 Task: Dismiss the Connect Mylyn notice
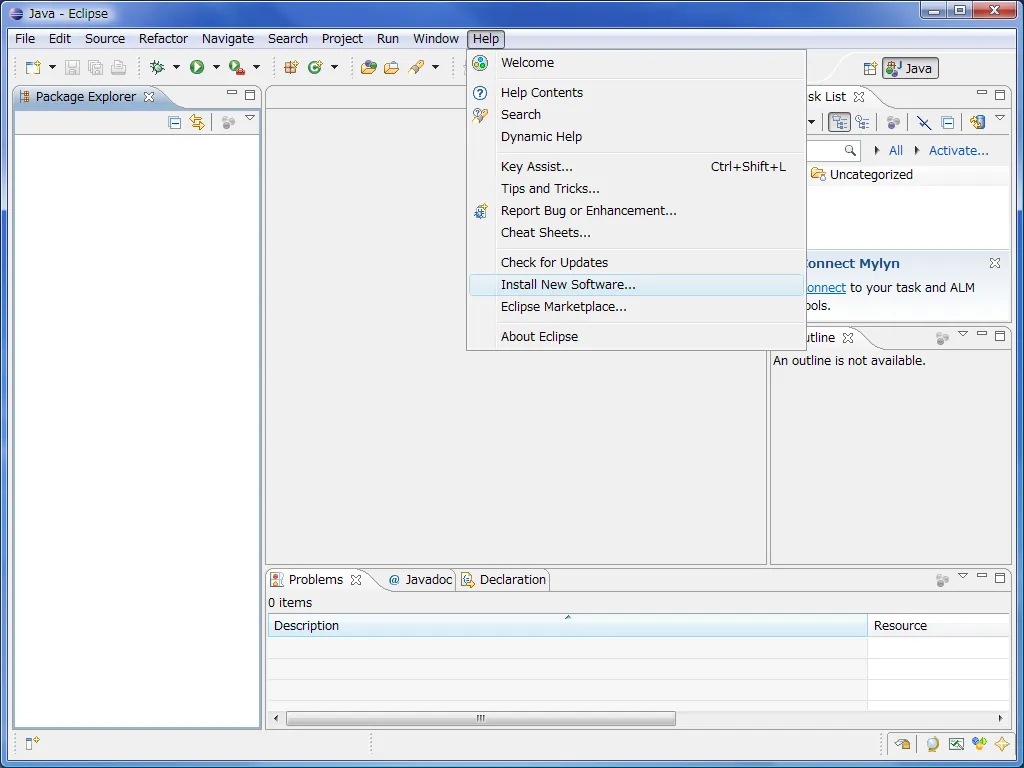click(x=995, y=263)
